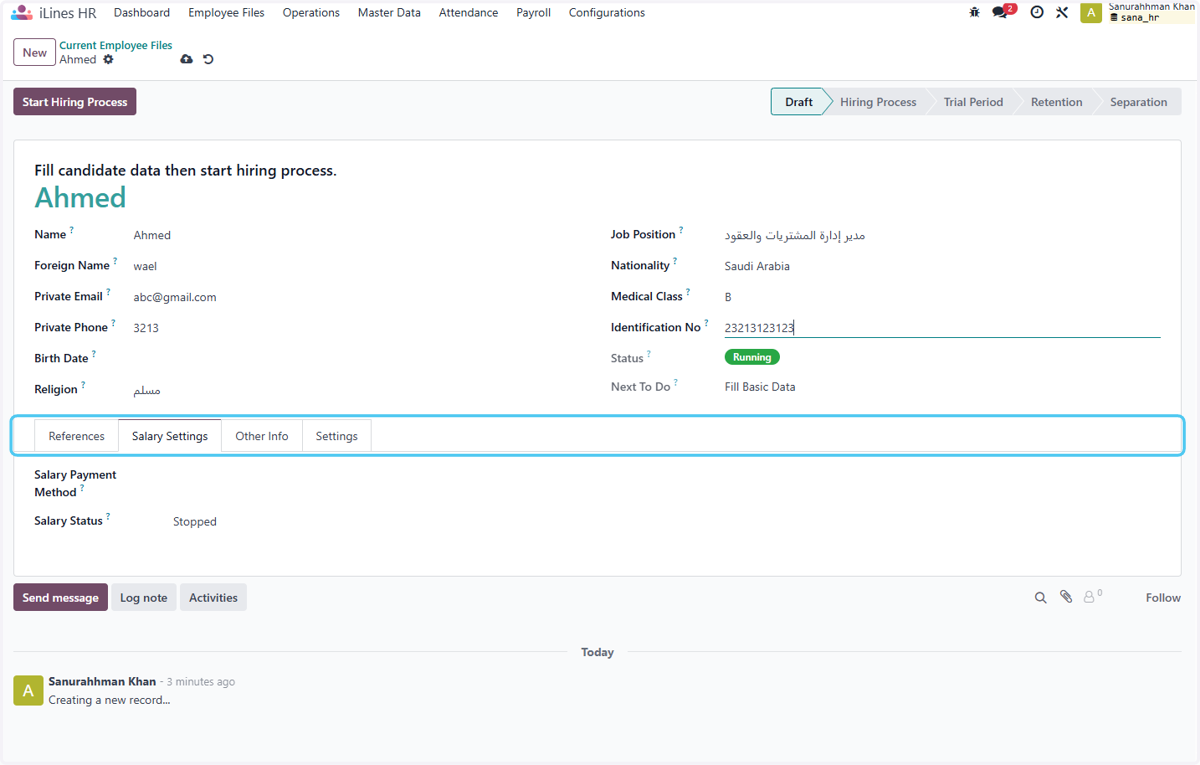Image resolution: width=1200 pixels, height=765 pixels.
Task: Switch to the Other Info tab
Action: tap(262, 436)
